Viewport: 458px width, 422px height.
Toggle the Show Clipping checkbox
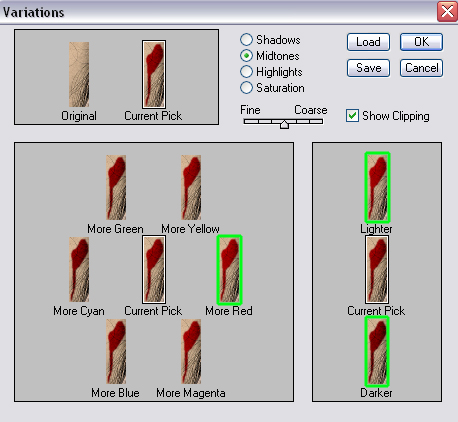coord(352,116)
